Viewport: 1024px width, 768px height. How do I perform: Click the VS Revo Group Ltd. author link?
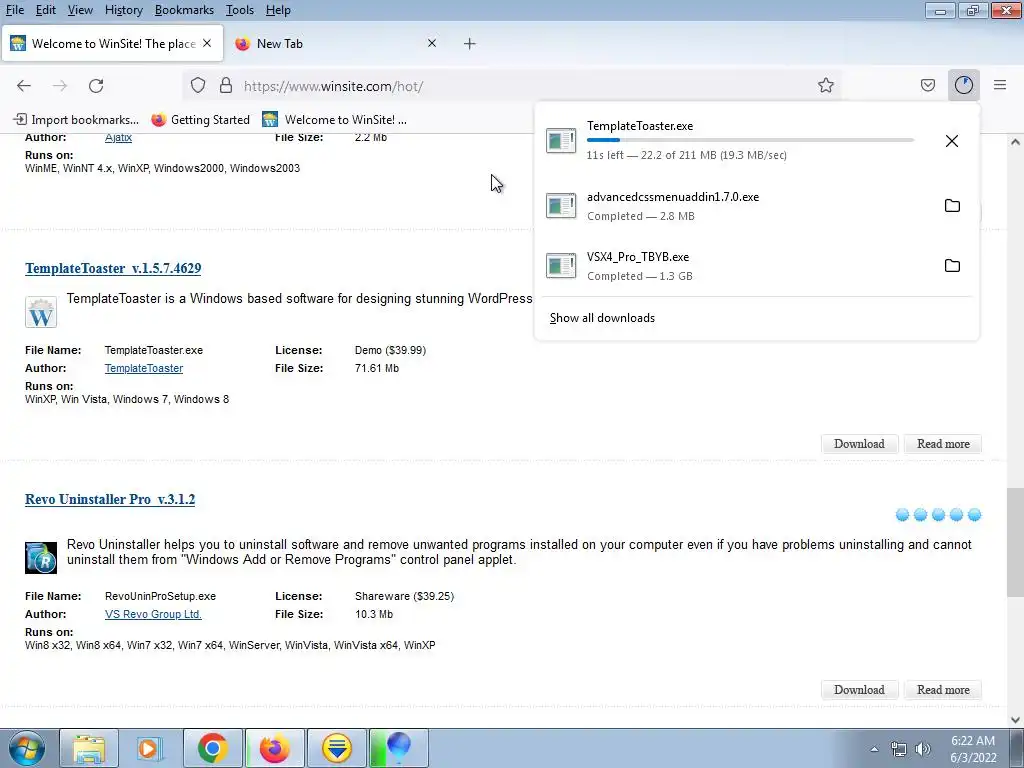point(153,615)
